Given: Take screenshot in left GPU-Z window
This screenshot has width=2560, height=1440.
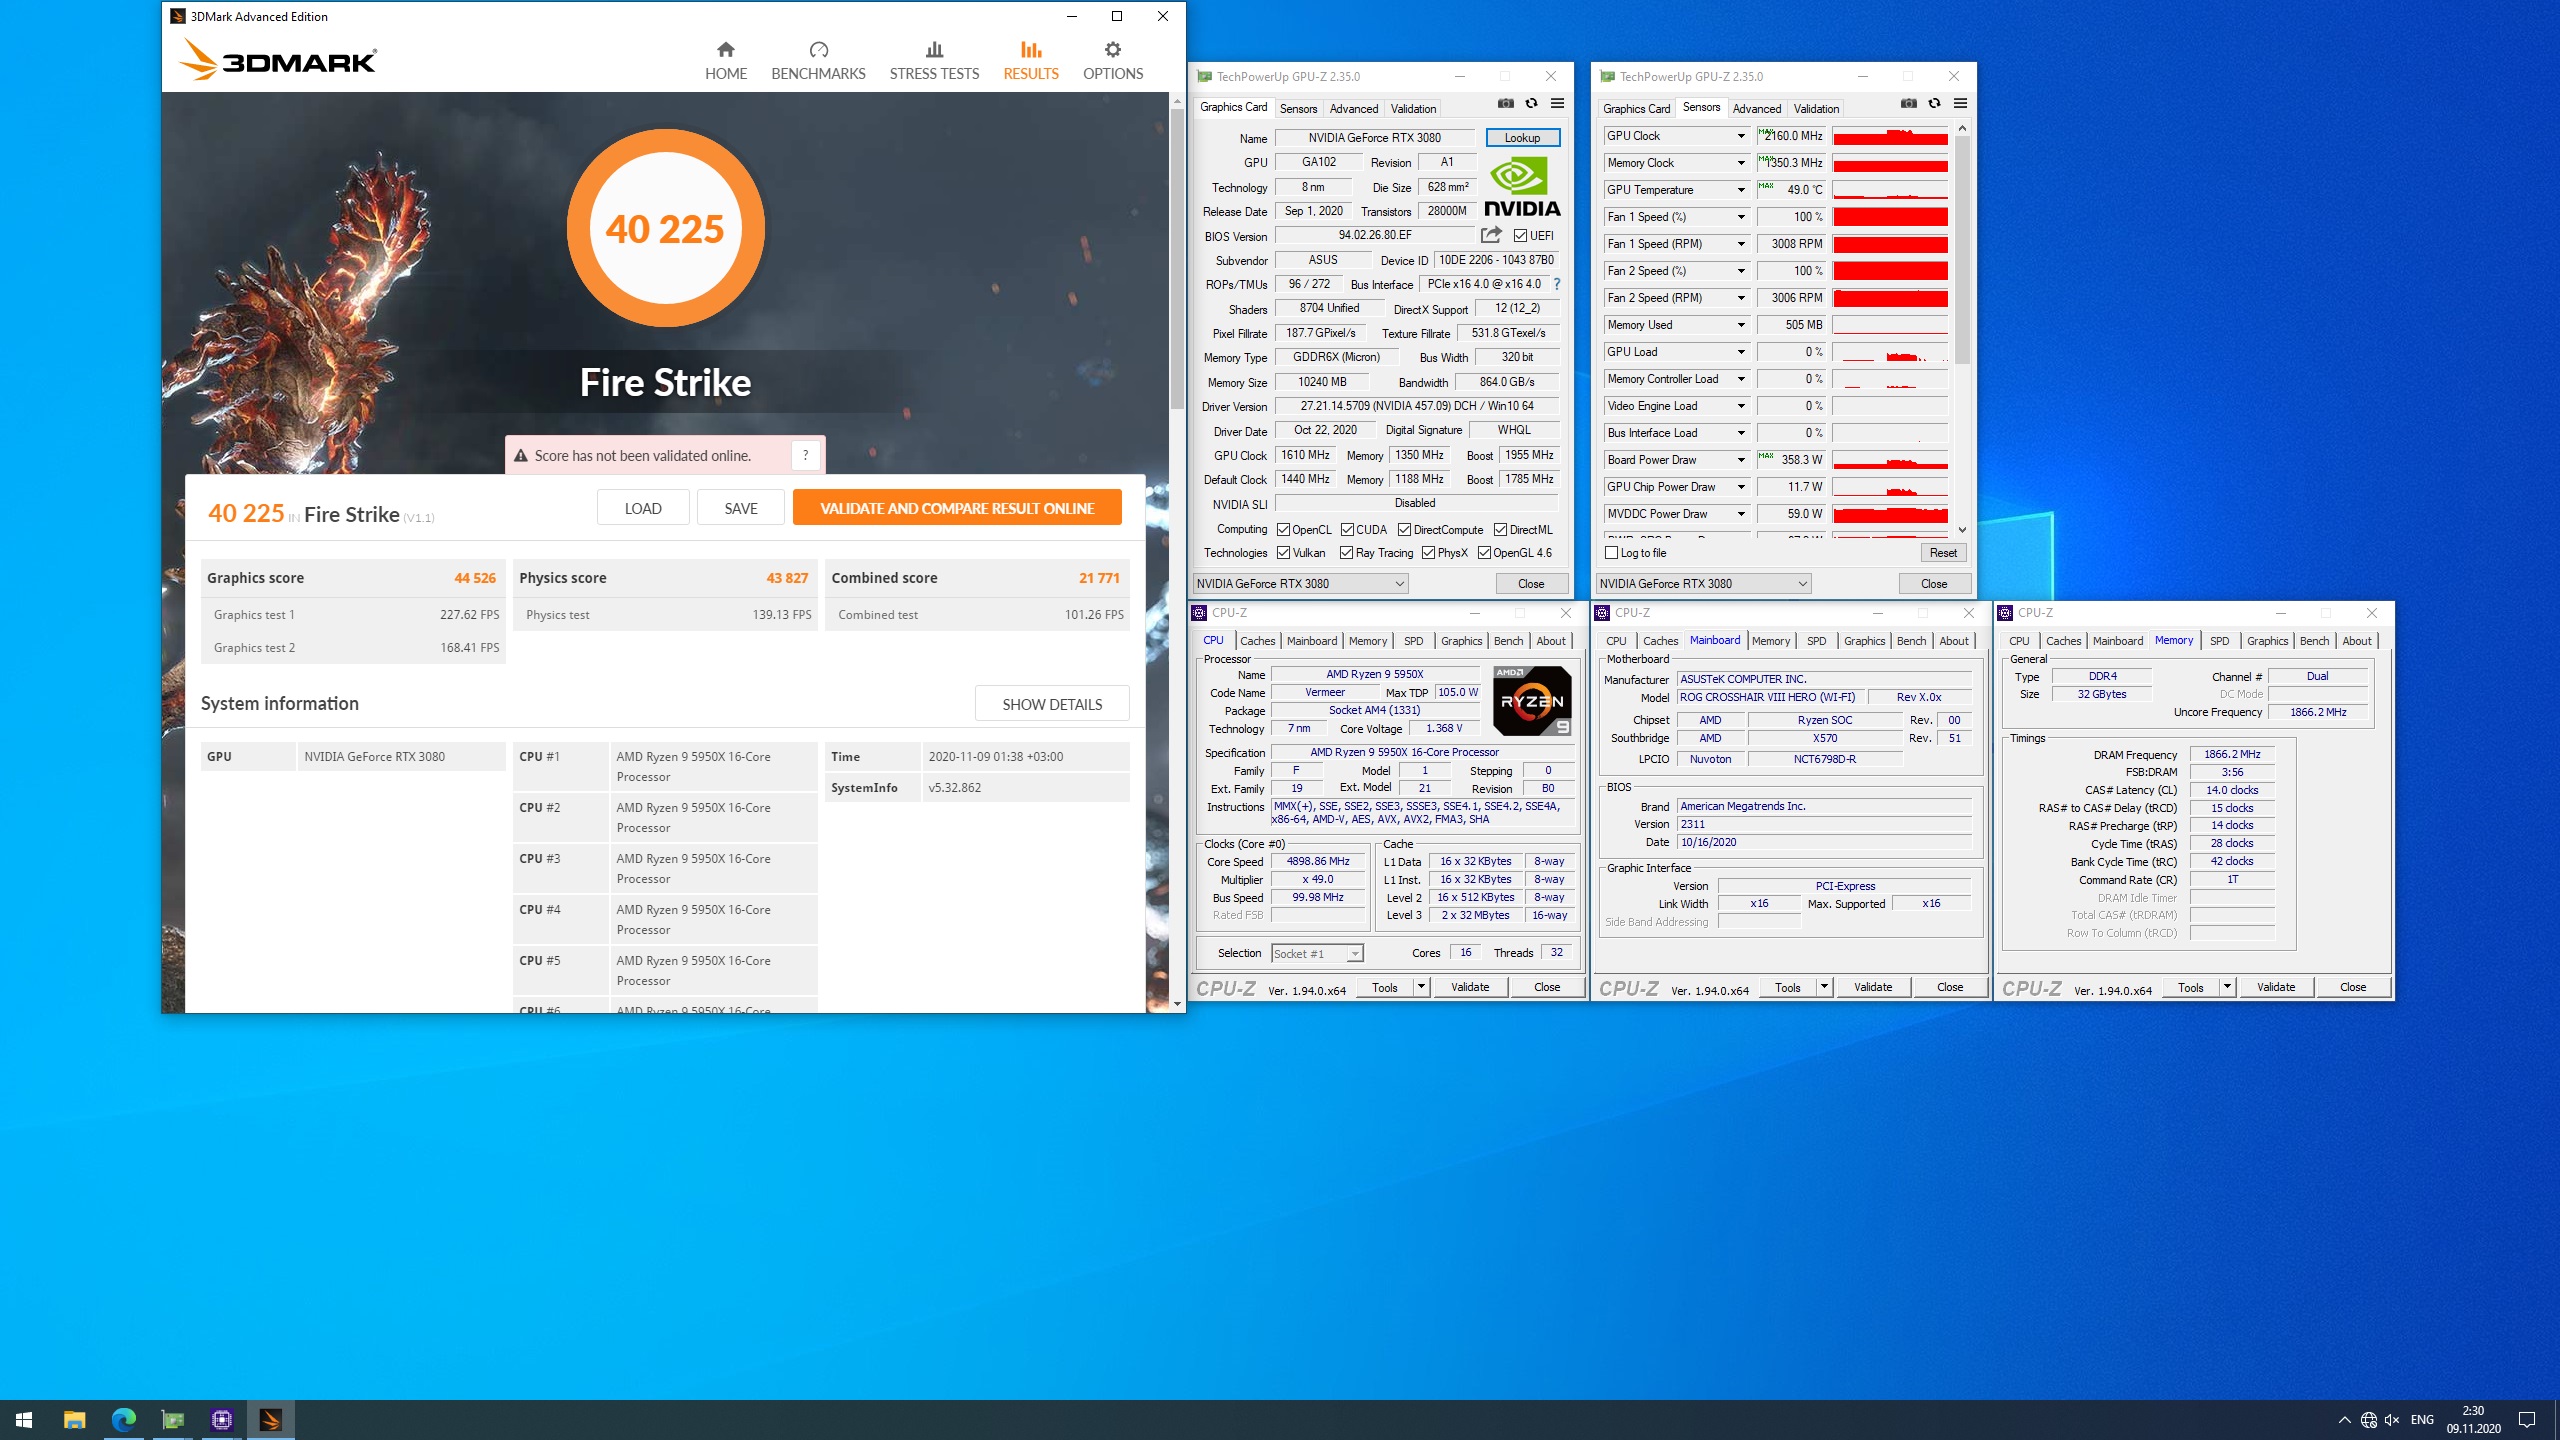Looking at the screenshot, I should coord(1505,103).
